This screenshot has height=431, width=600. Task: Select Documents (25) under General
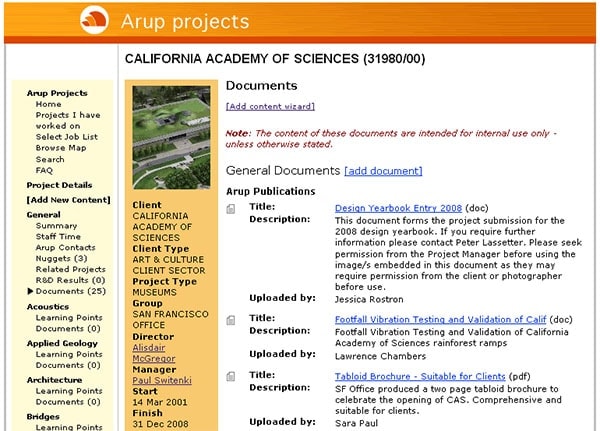(70, 291)
